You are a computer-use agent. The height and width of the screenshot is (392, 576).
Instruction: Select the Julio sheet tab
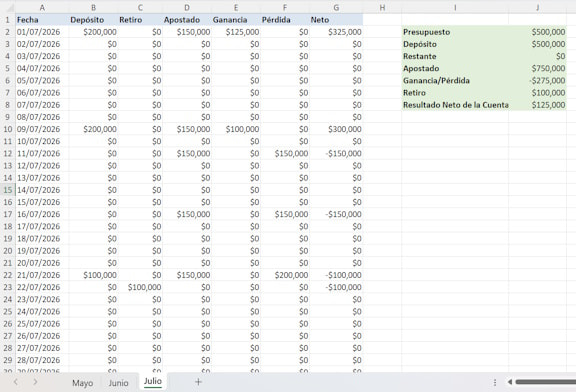pyautogui.click(x=152, y=382)
